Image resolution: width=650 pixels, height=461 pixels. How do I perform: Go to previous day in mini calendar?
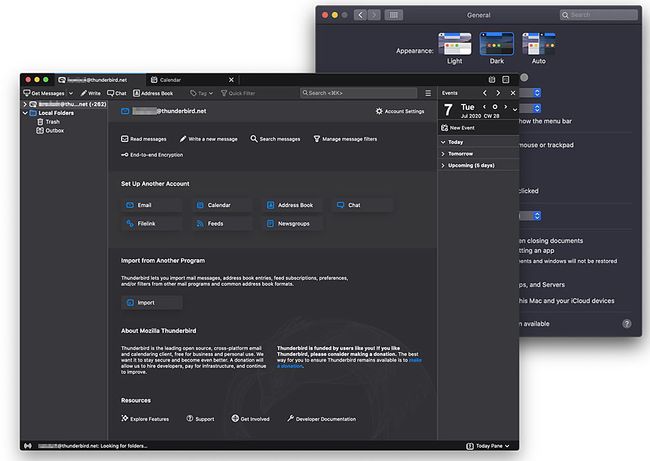coord(484,107)
